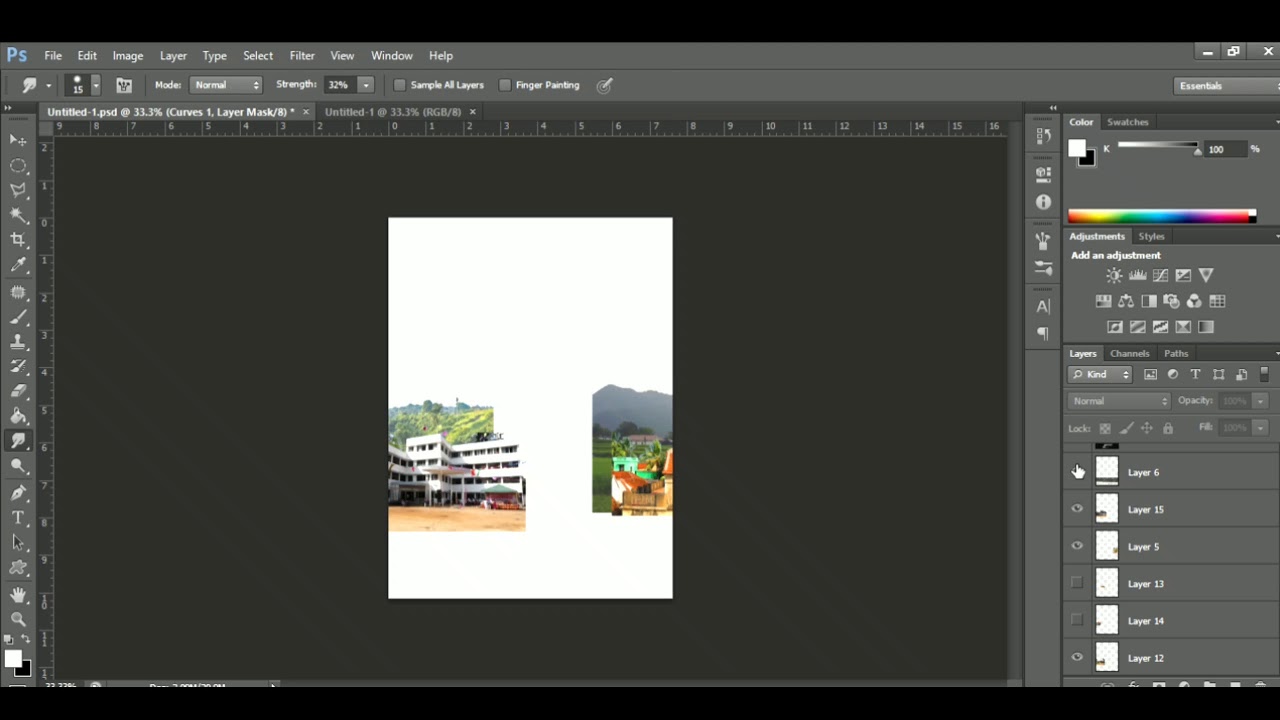Screen dimensions: 1280x720
Task: Select the Clone Stamp tool
Action: tap(18, 342)
